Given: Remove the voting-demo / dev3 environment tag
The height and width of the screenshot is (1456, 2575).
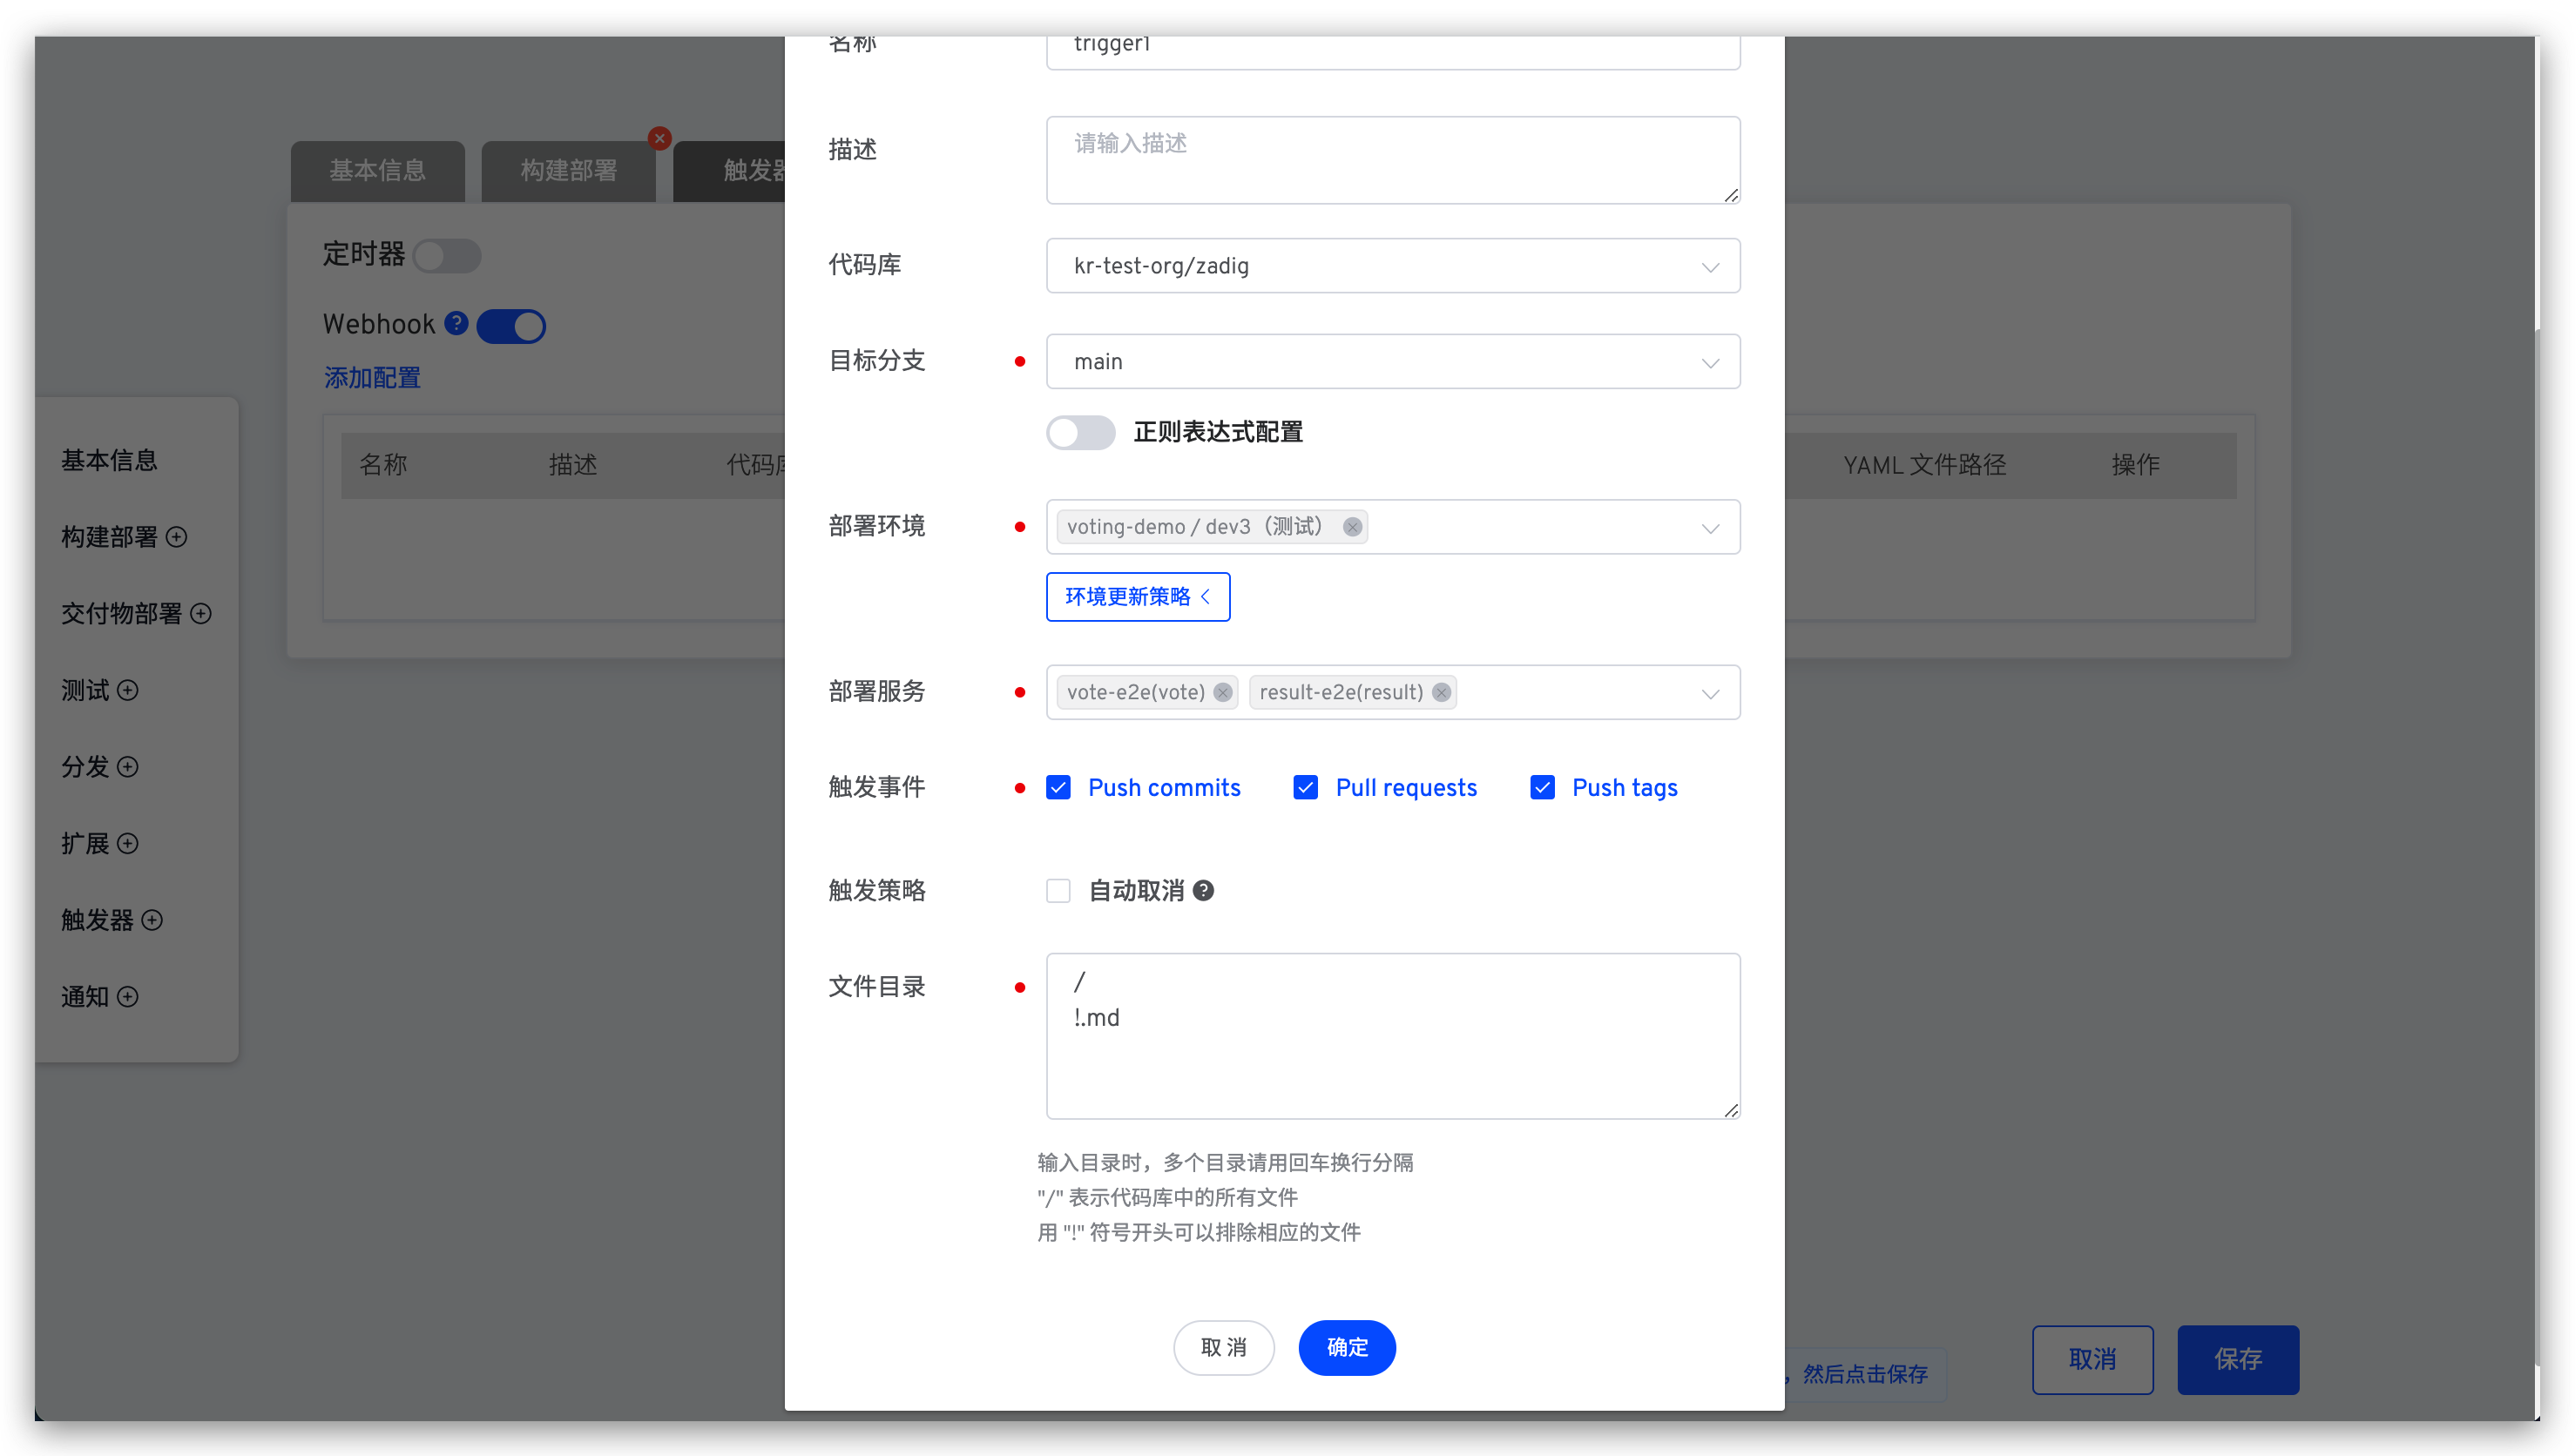Looking at the screenshot, I should [1352, 527].
